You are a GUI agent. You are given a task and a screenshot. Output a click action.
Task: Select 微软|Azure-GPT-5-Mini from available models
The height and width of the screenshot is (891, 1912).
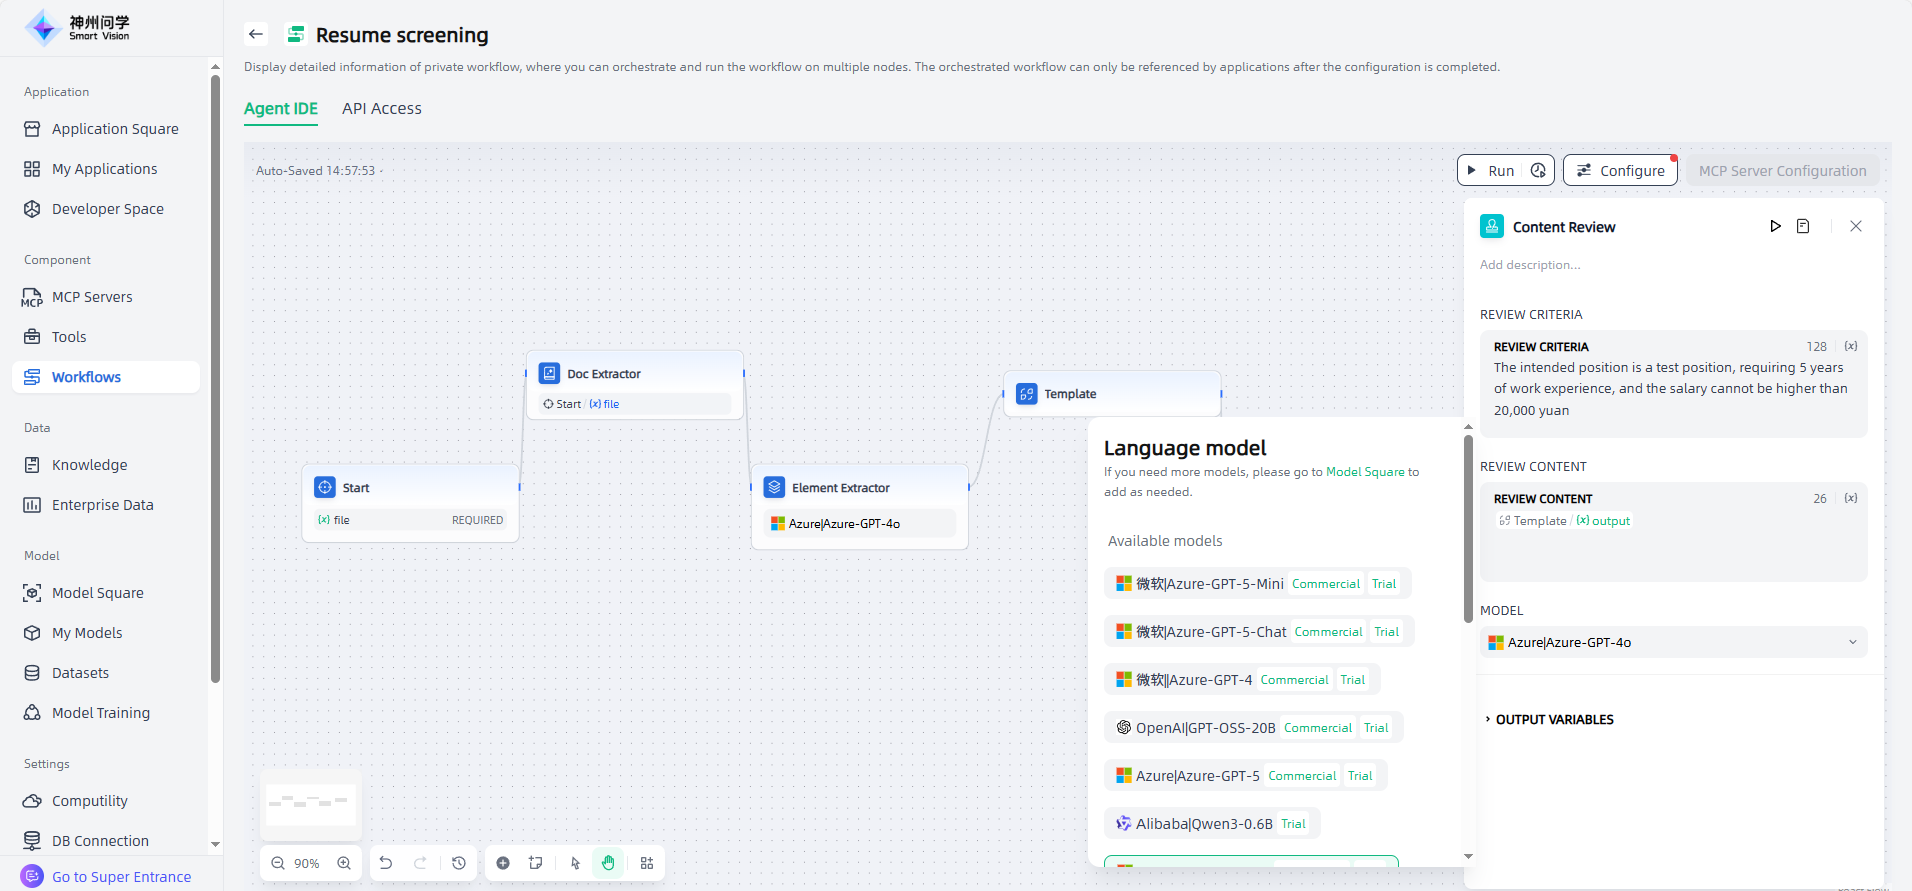click(1210, 584)
